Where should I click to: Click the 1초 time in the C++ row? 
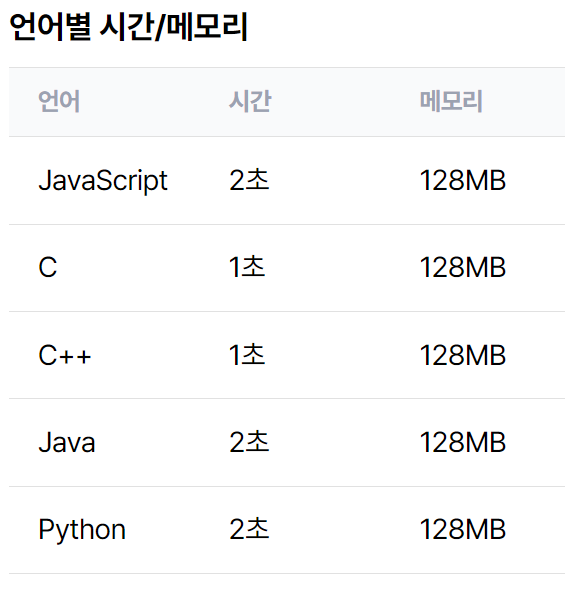[x=247, y=355]
